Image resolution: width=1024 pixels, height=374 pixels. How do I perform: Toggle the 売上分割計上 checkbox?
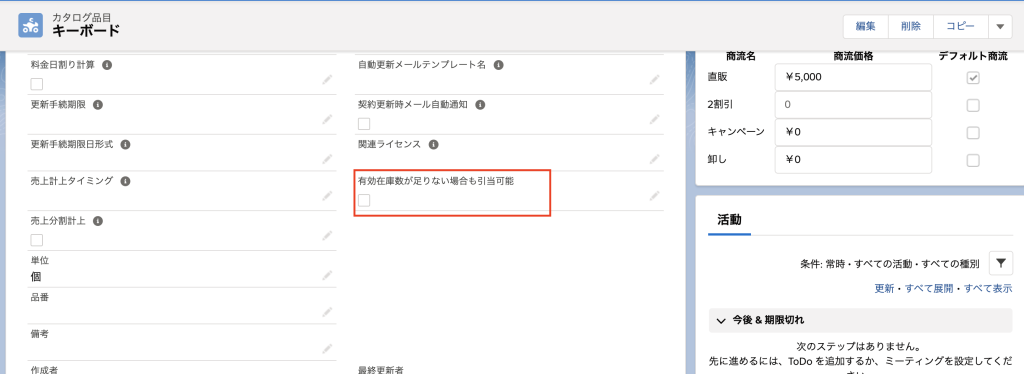37,240
